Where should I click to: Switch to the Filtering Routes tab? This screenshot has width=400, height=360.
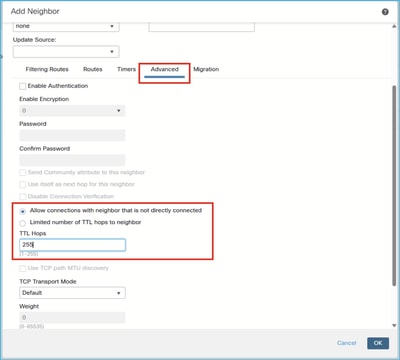[x=47, y=69]
